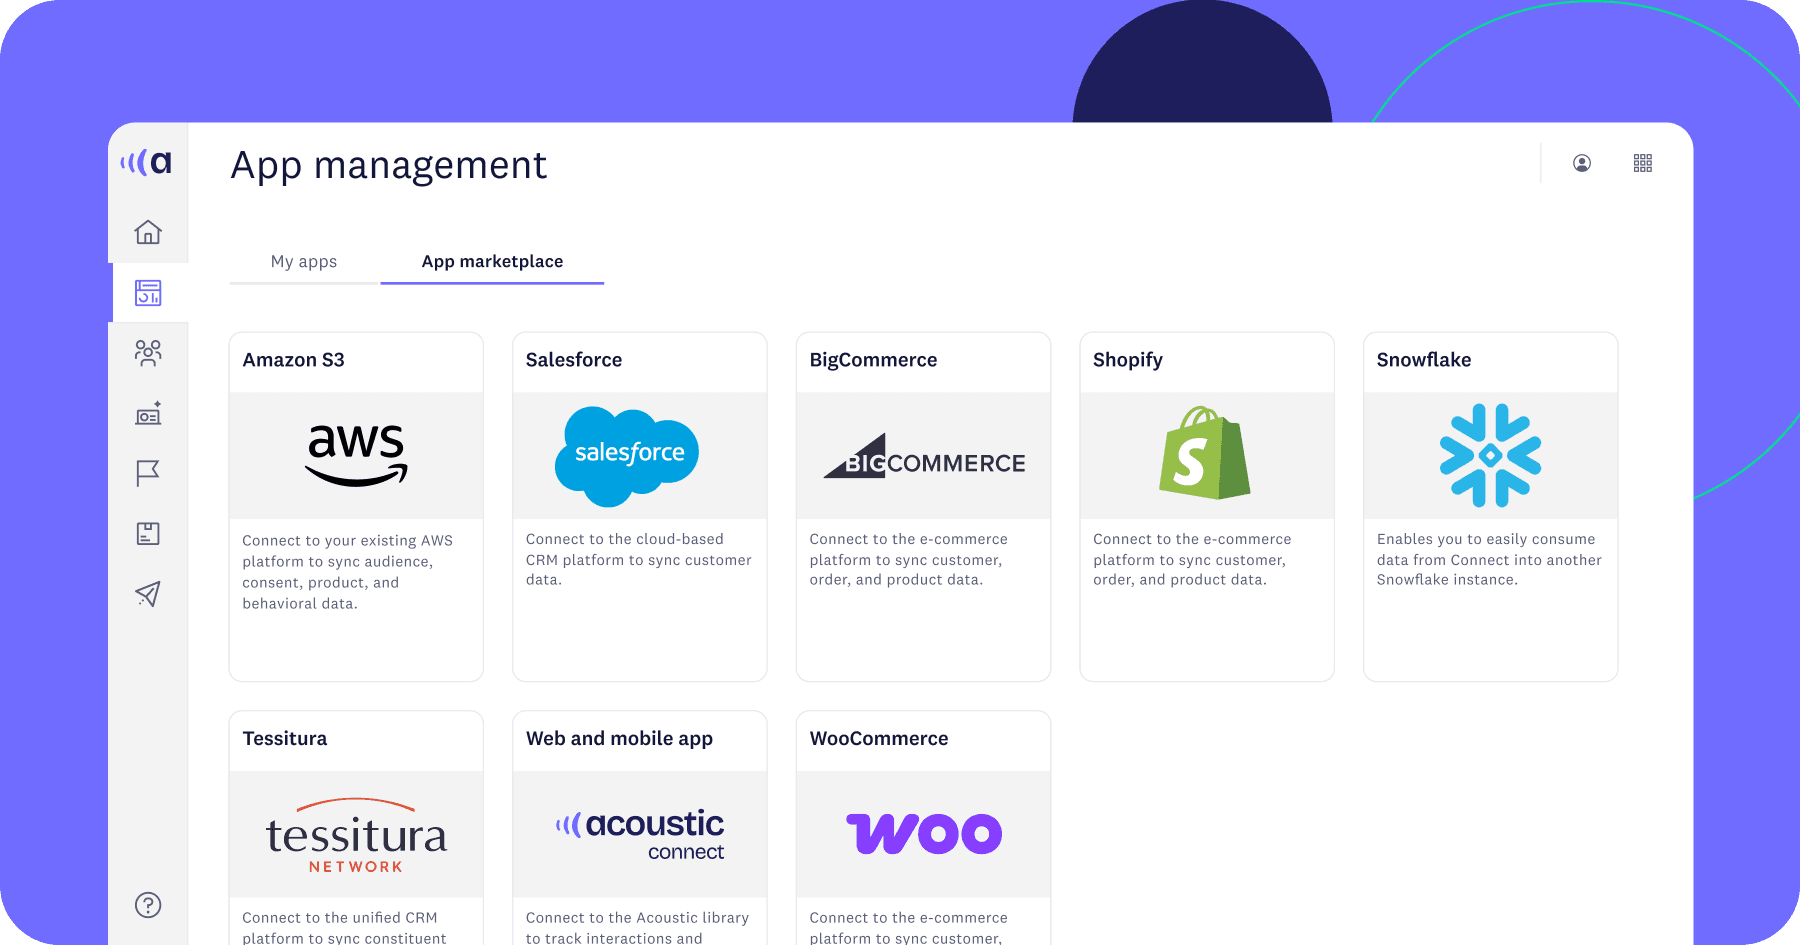Open the flag icon in sidebar
Image resolution: width=1800 pixels, height=945 pixels.
click(x=148, y=473)
